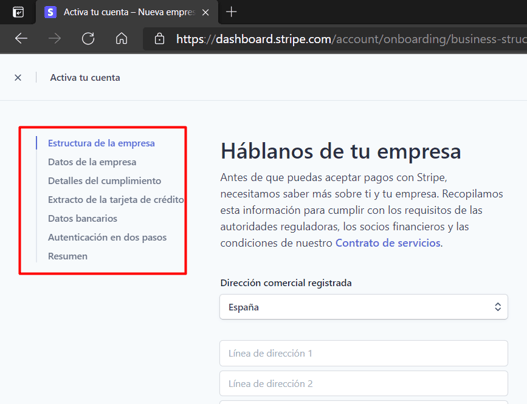Select Activa tu cuenta browser tab
Image resolution: width=527 pixels, height=404 pixels.
click(127, 12)
